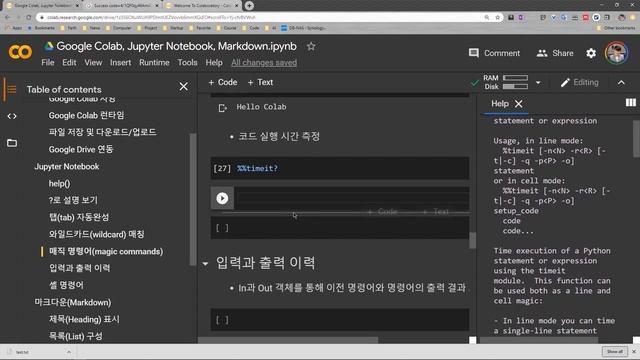Change the side panel column layout

pyautogui.click(x=631, y=102)
